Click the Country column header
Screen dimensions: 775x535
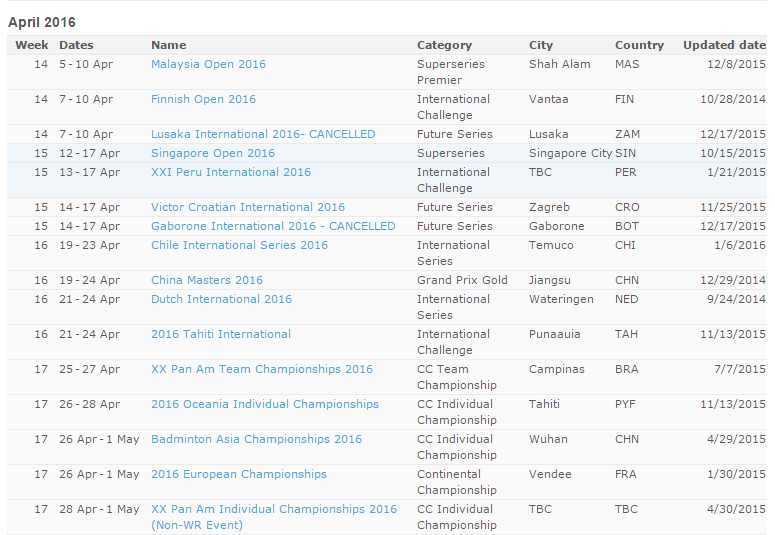tap(639, 45)
